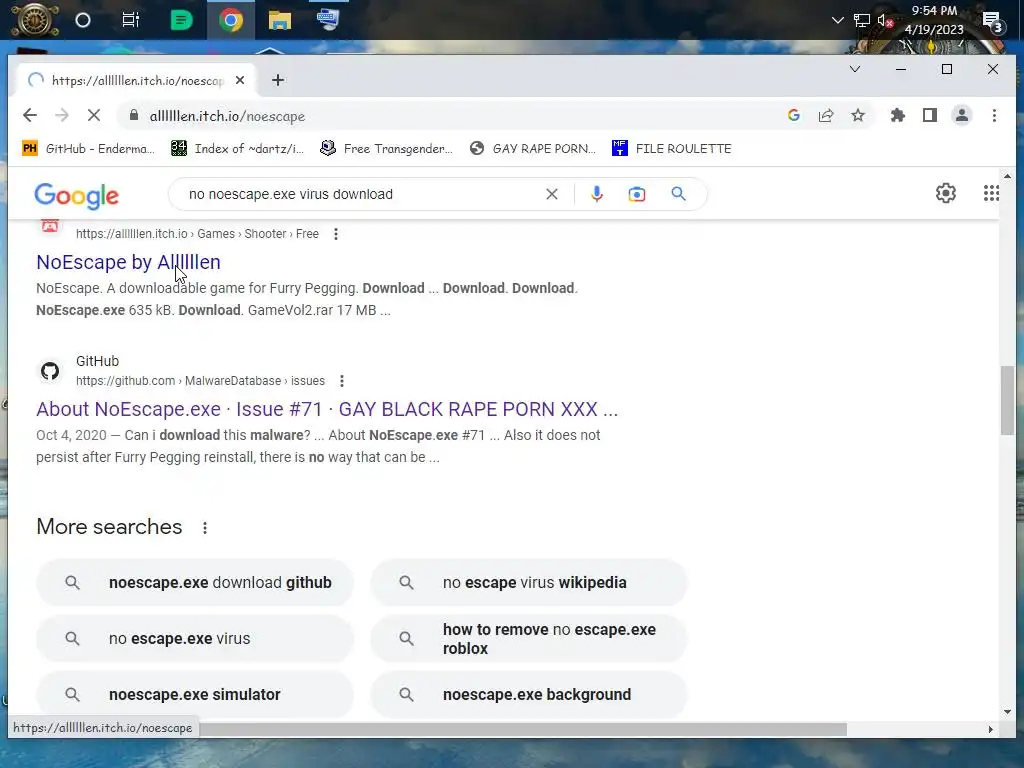Open the FILE ROULETTE bookmark
This screenshot has height=768, width=1024.
click(672, 149)
